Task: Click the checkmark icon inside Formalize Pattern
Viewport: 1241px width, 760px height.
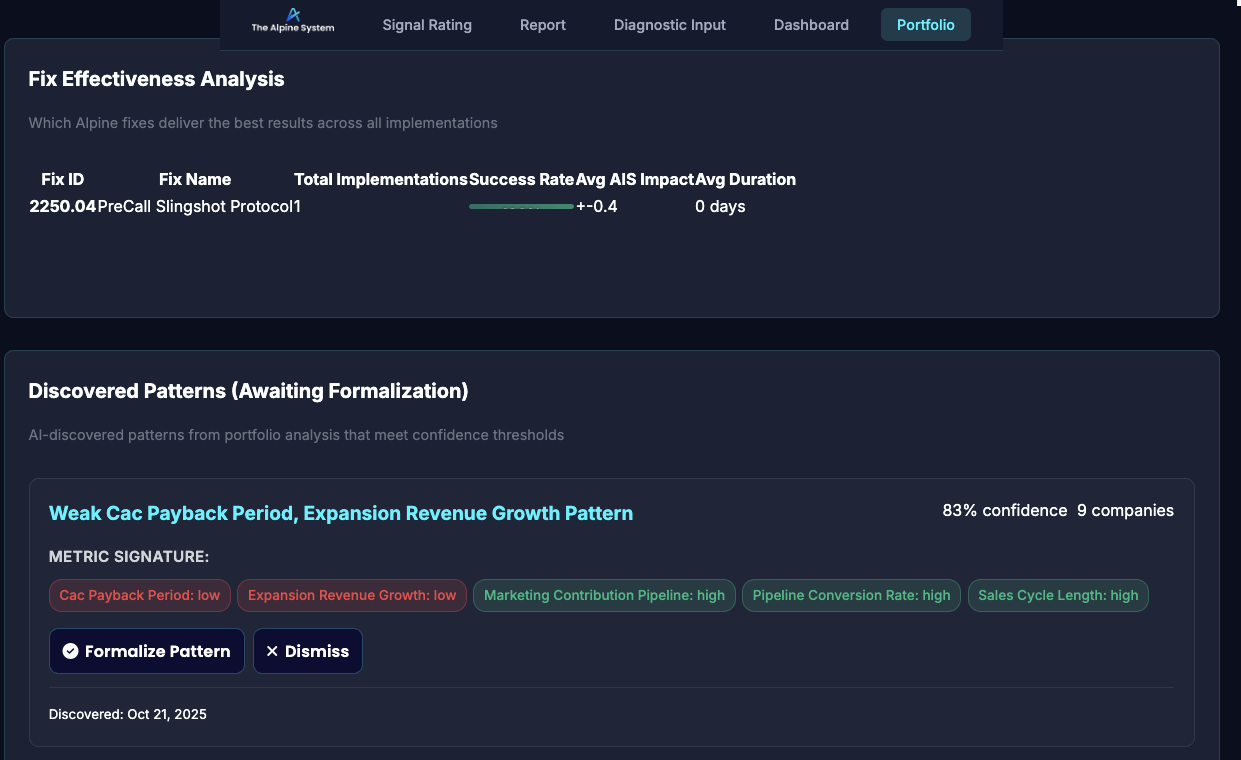Action: 70,651
